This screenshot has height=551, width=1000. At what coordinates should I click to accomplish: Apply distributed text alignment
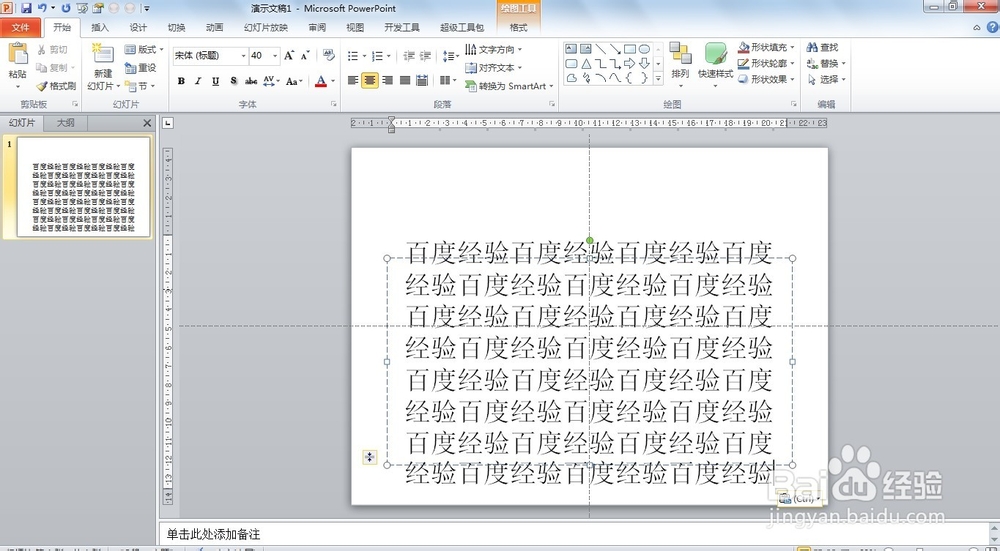point(422,80)
